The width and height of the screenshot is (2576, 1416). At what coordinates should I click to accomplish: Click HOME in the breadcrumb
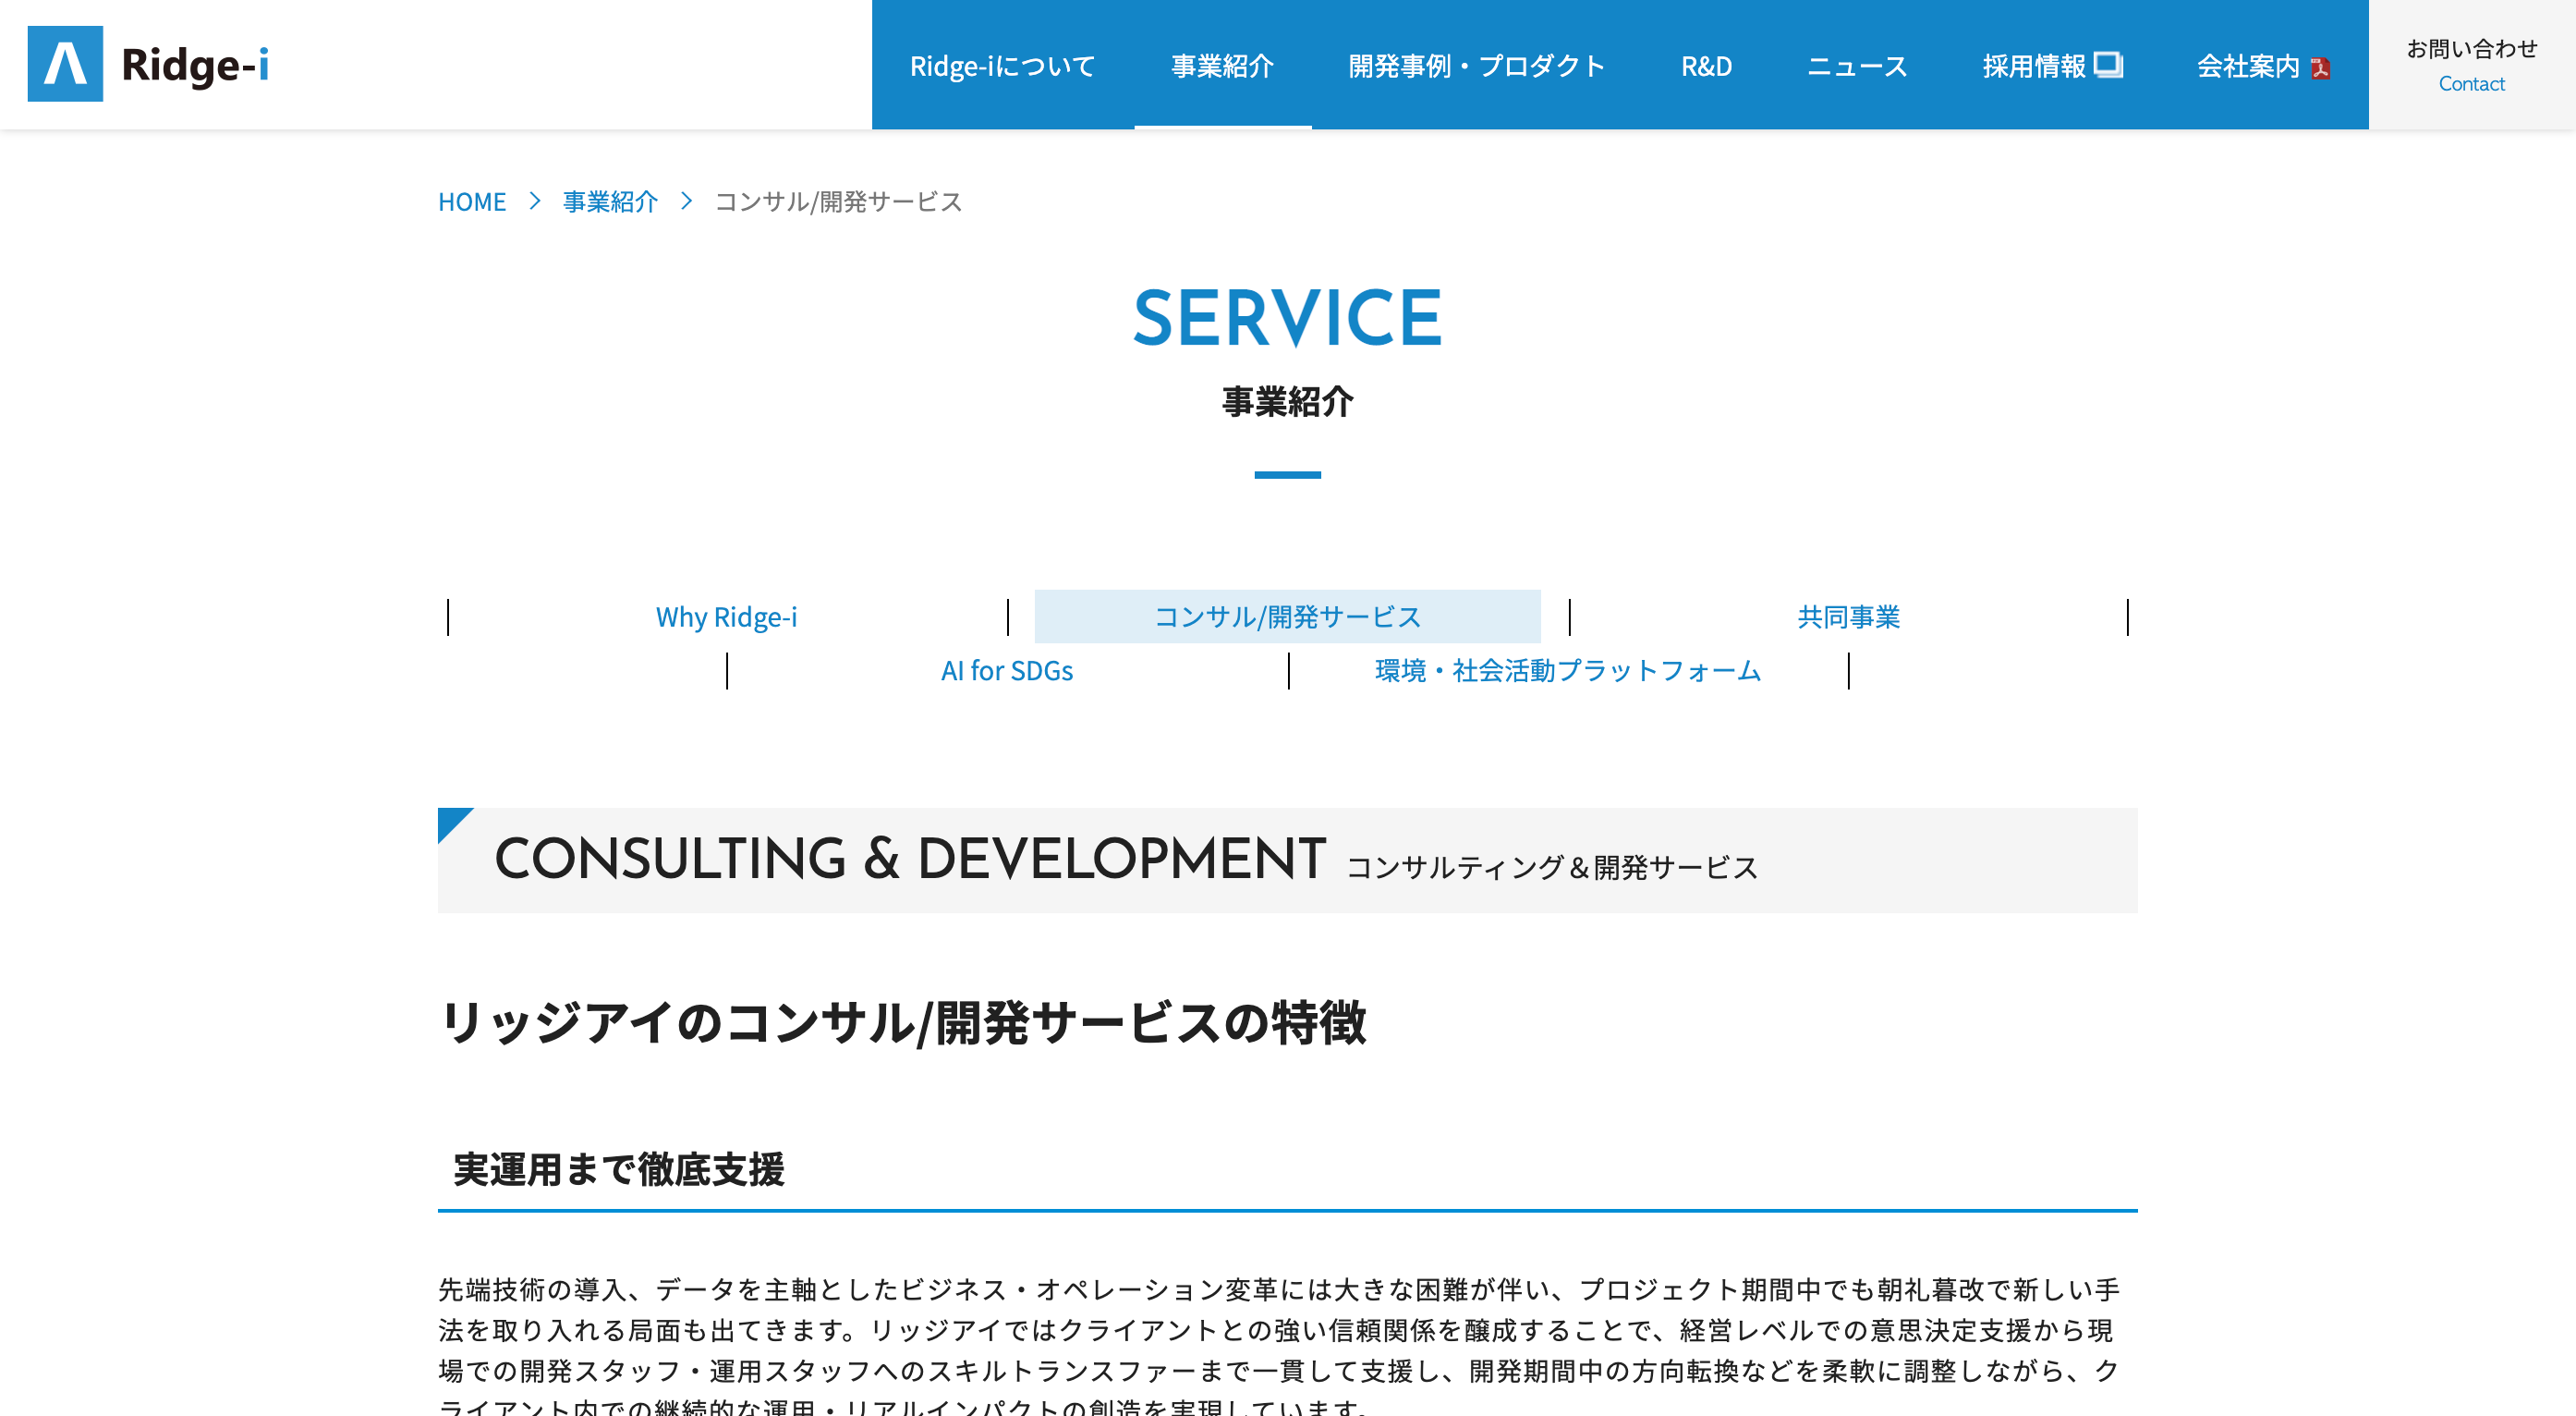coord(472,202)
